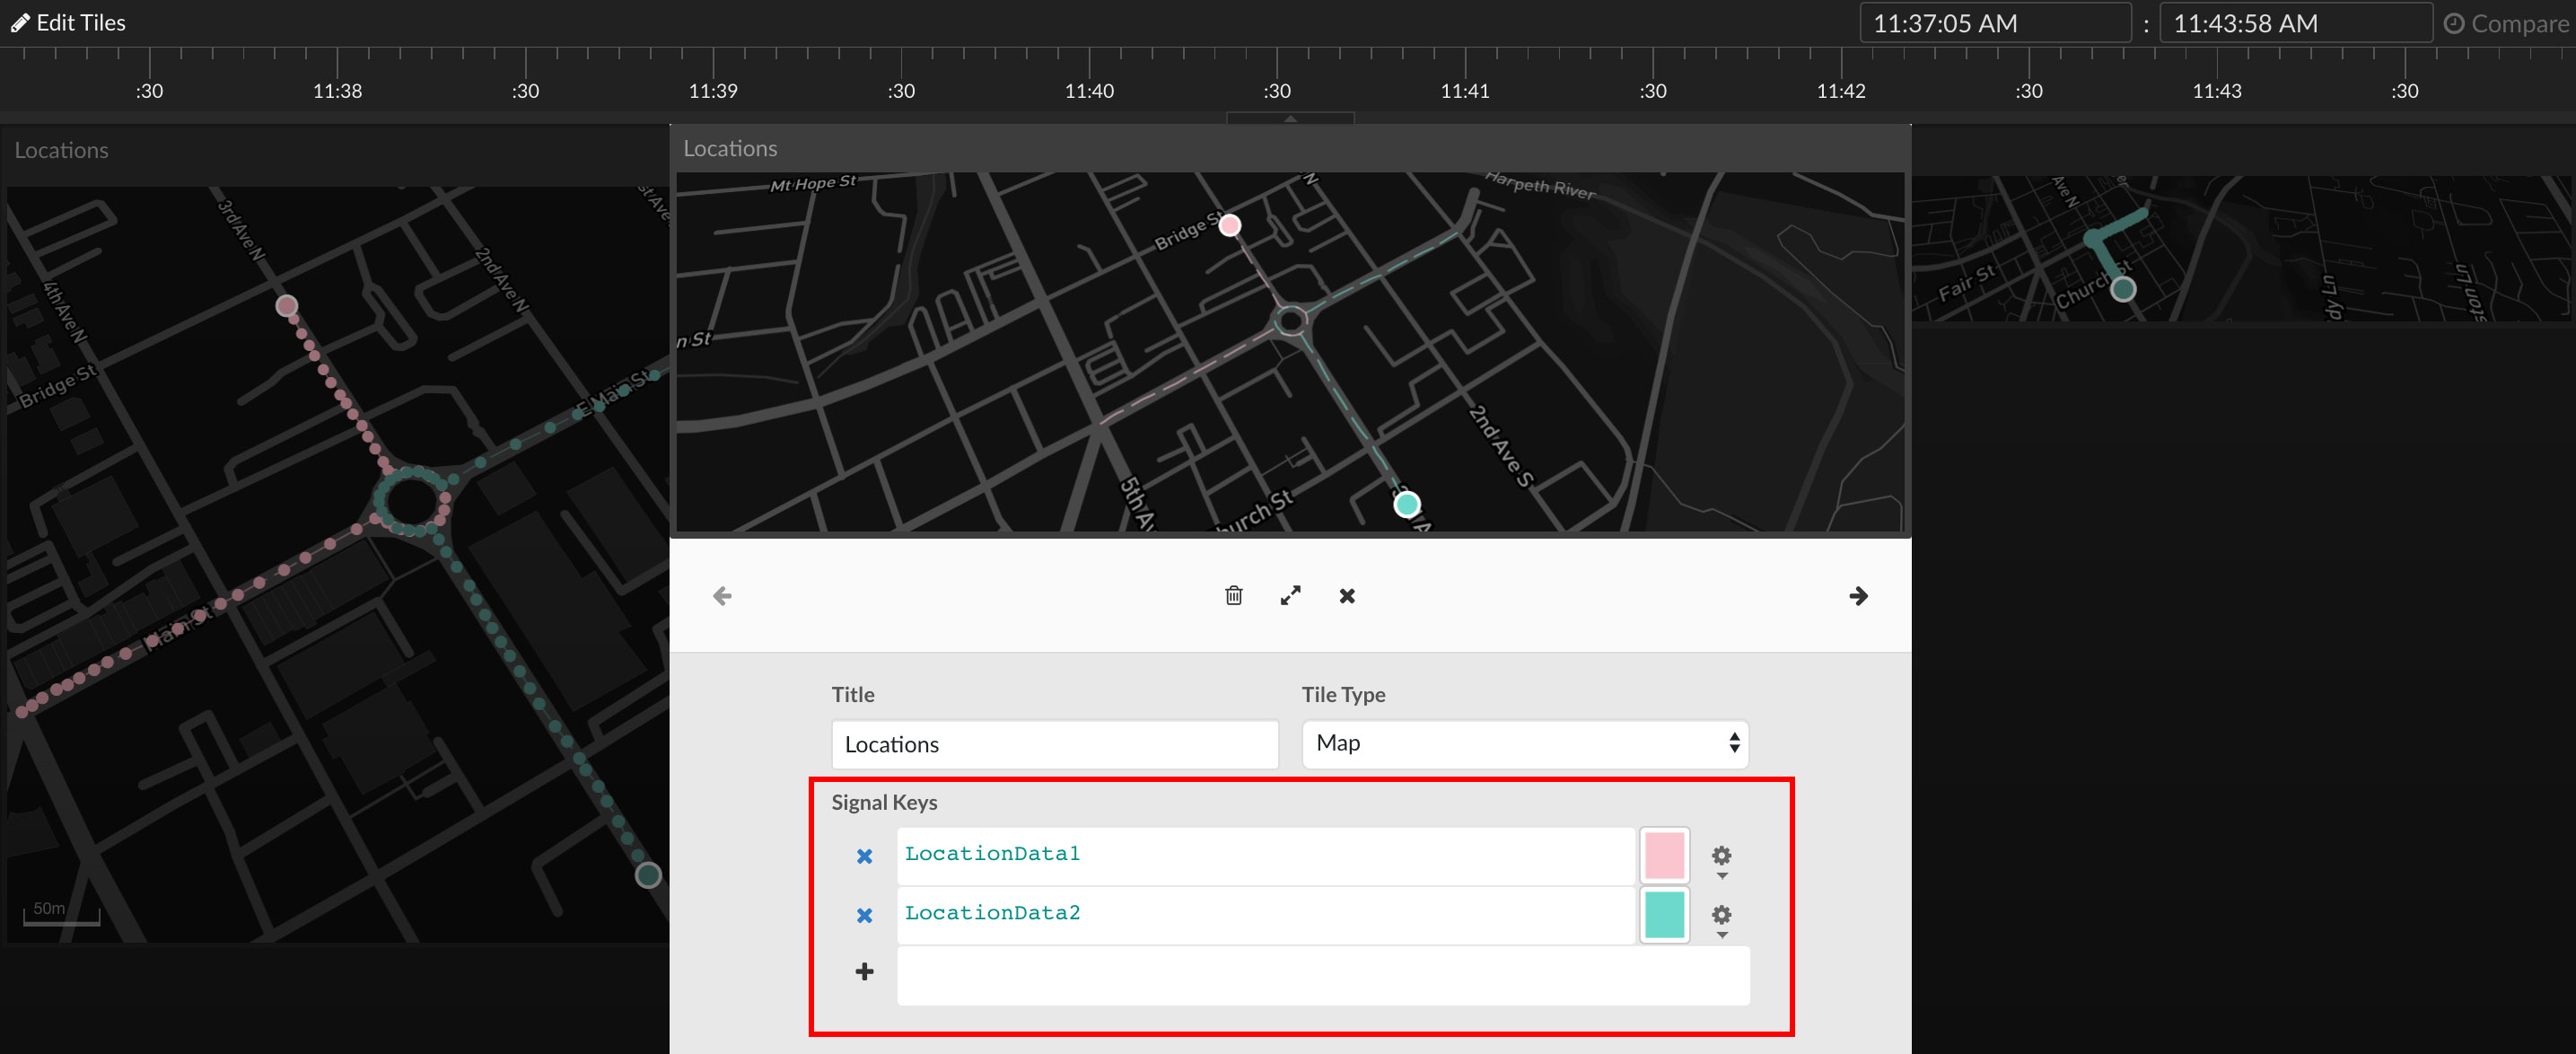
Task: Click the Edit Tiles button
Action: click(x=68, y=22)
